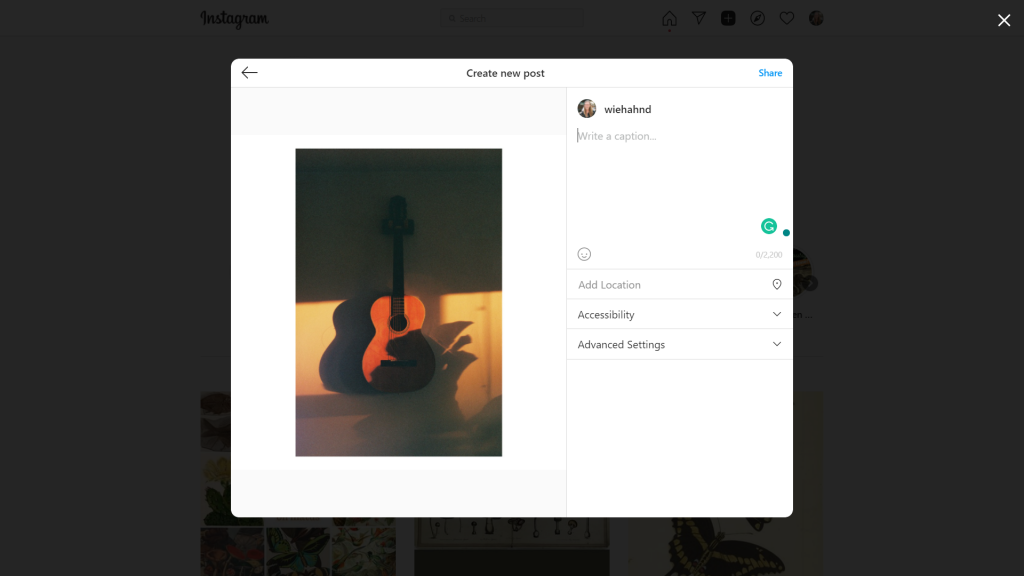Image resolution: width=1024 pixels, height=576 pixels.
Task: Click the location pin icon
Action: pyautogui.click(x=777, y=285)
